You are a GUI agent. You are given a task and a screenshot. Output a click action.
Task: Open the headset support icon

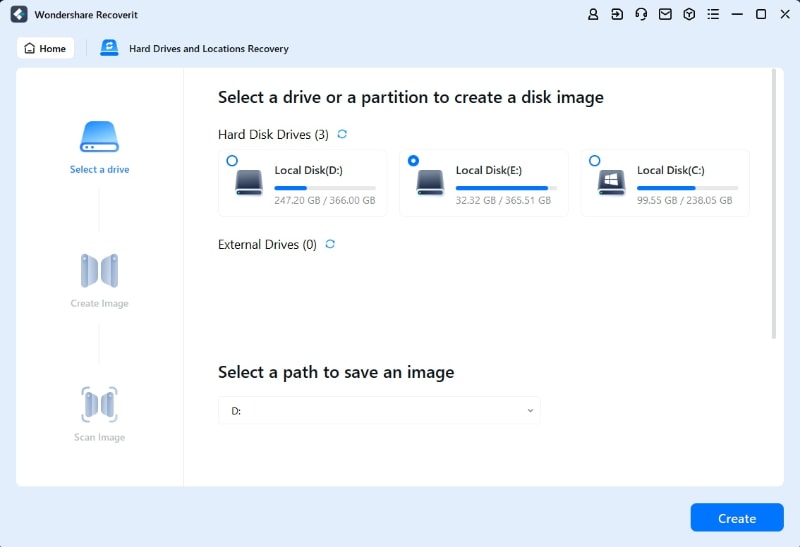click(641, 14)
